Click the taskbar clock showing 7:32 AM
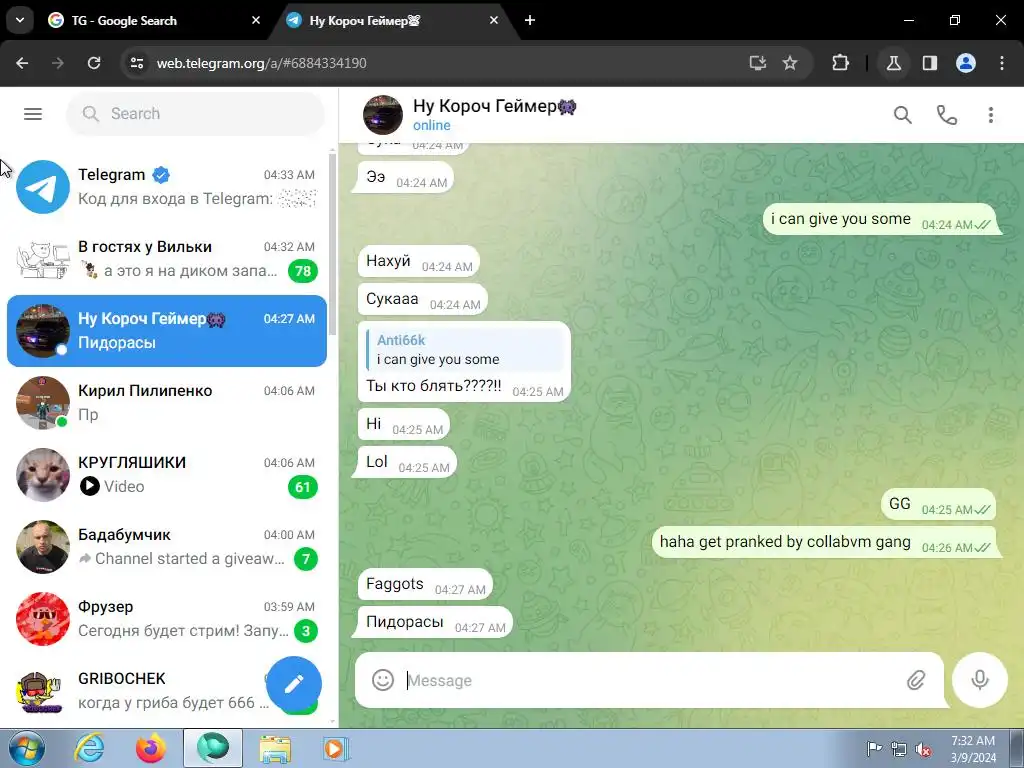Image resolution: width=1024 pixels, height=768 pixels. pyautogui.click(x=973, y=749)
